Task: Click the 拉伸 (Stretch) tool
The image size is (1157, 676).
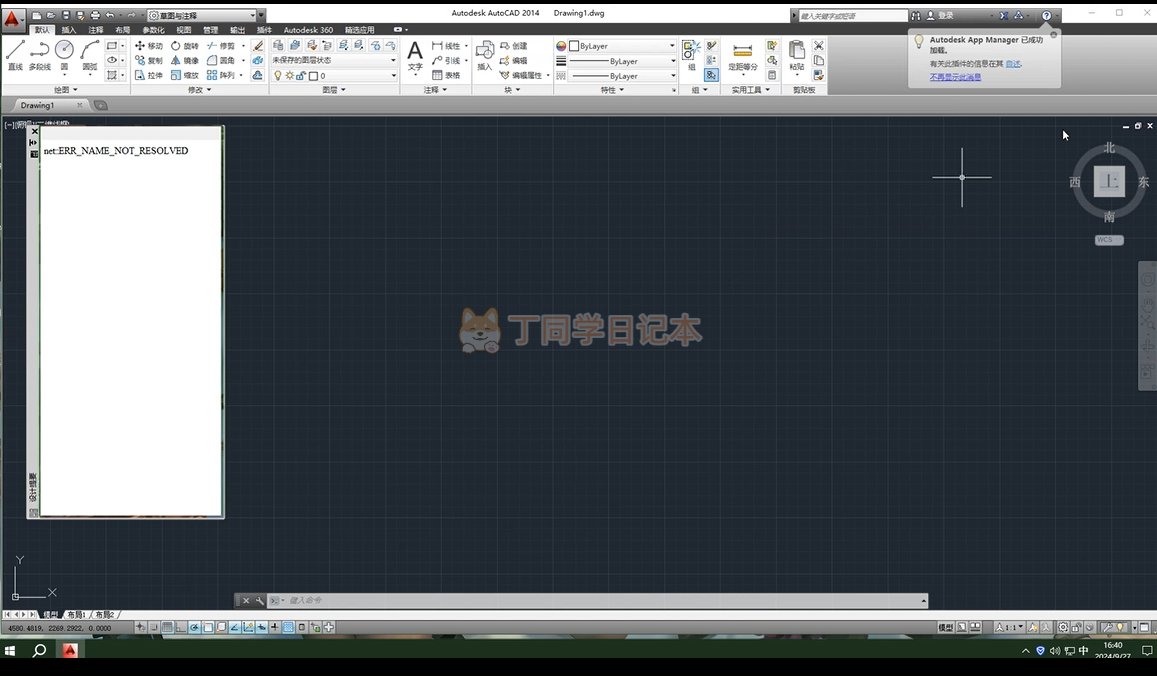Action: tap(148, 75)
